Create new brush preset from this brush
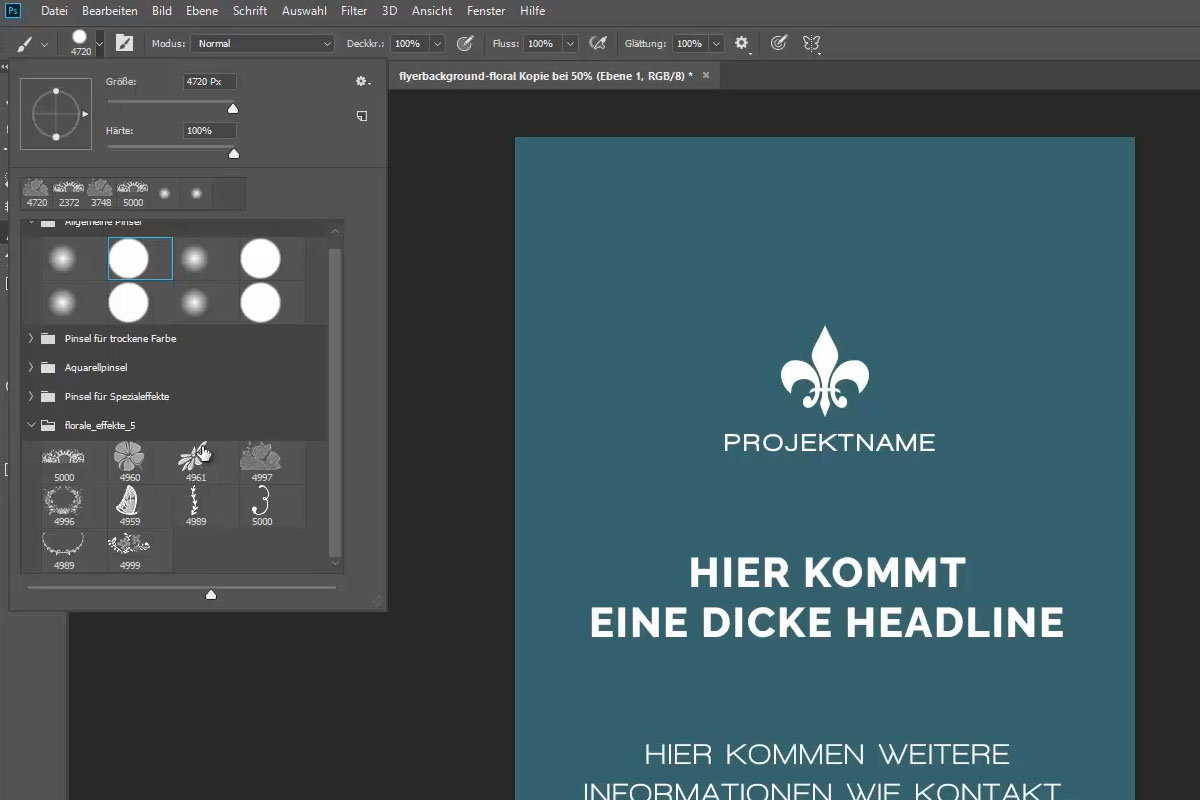Image resolution: width=1200 pixels, height=800 pixels. (362, 116)
